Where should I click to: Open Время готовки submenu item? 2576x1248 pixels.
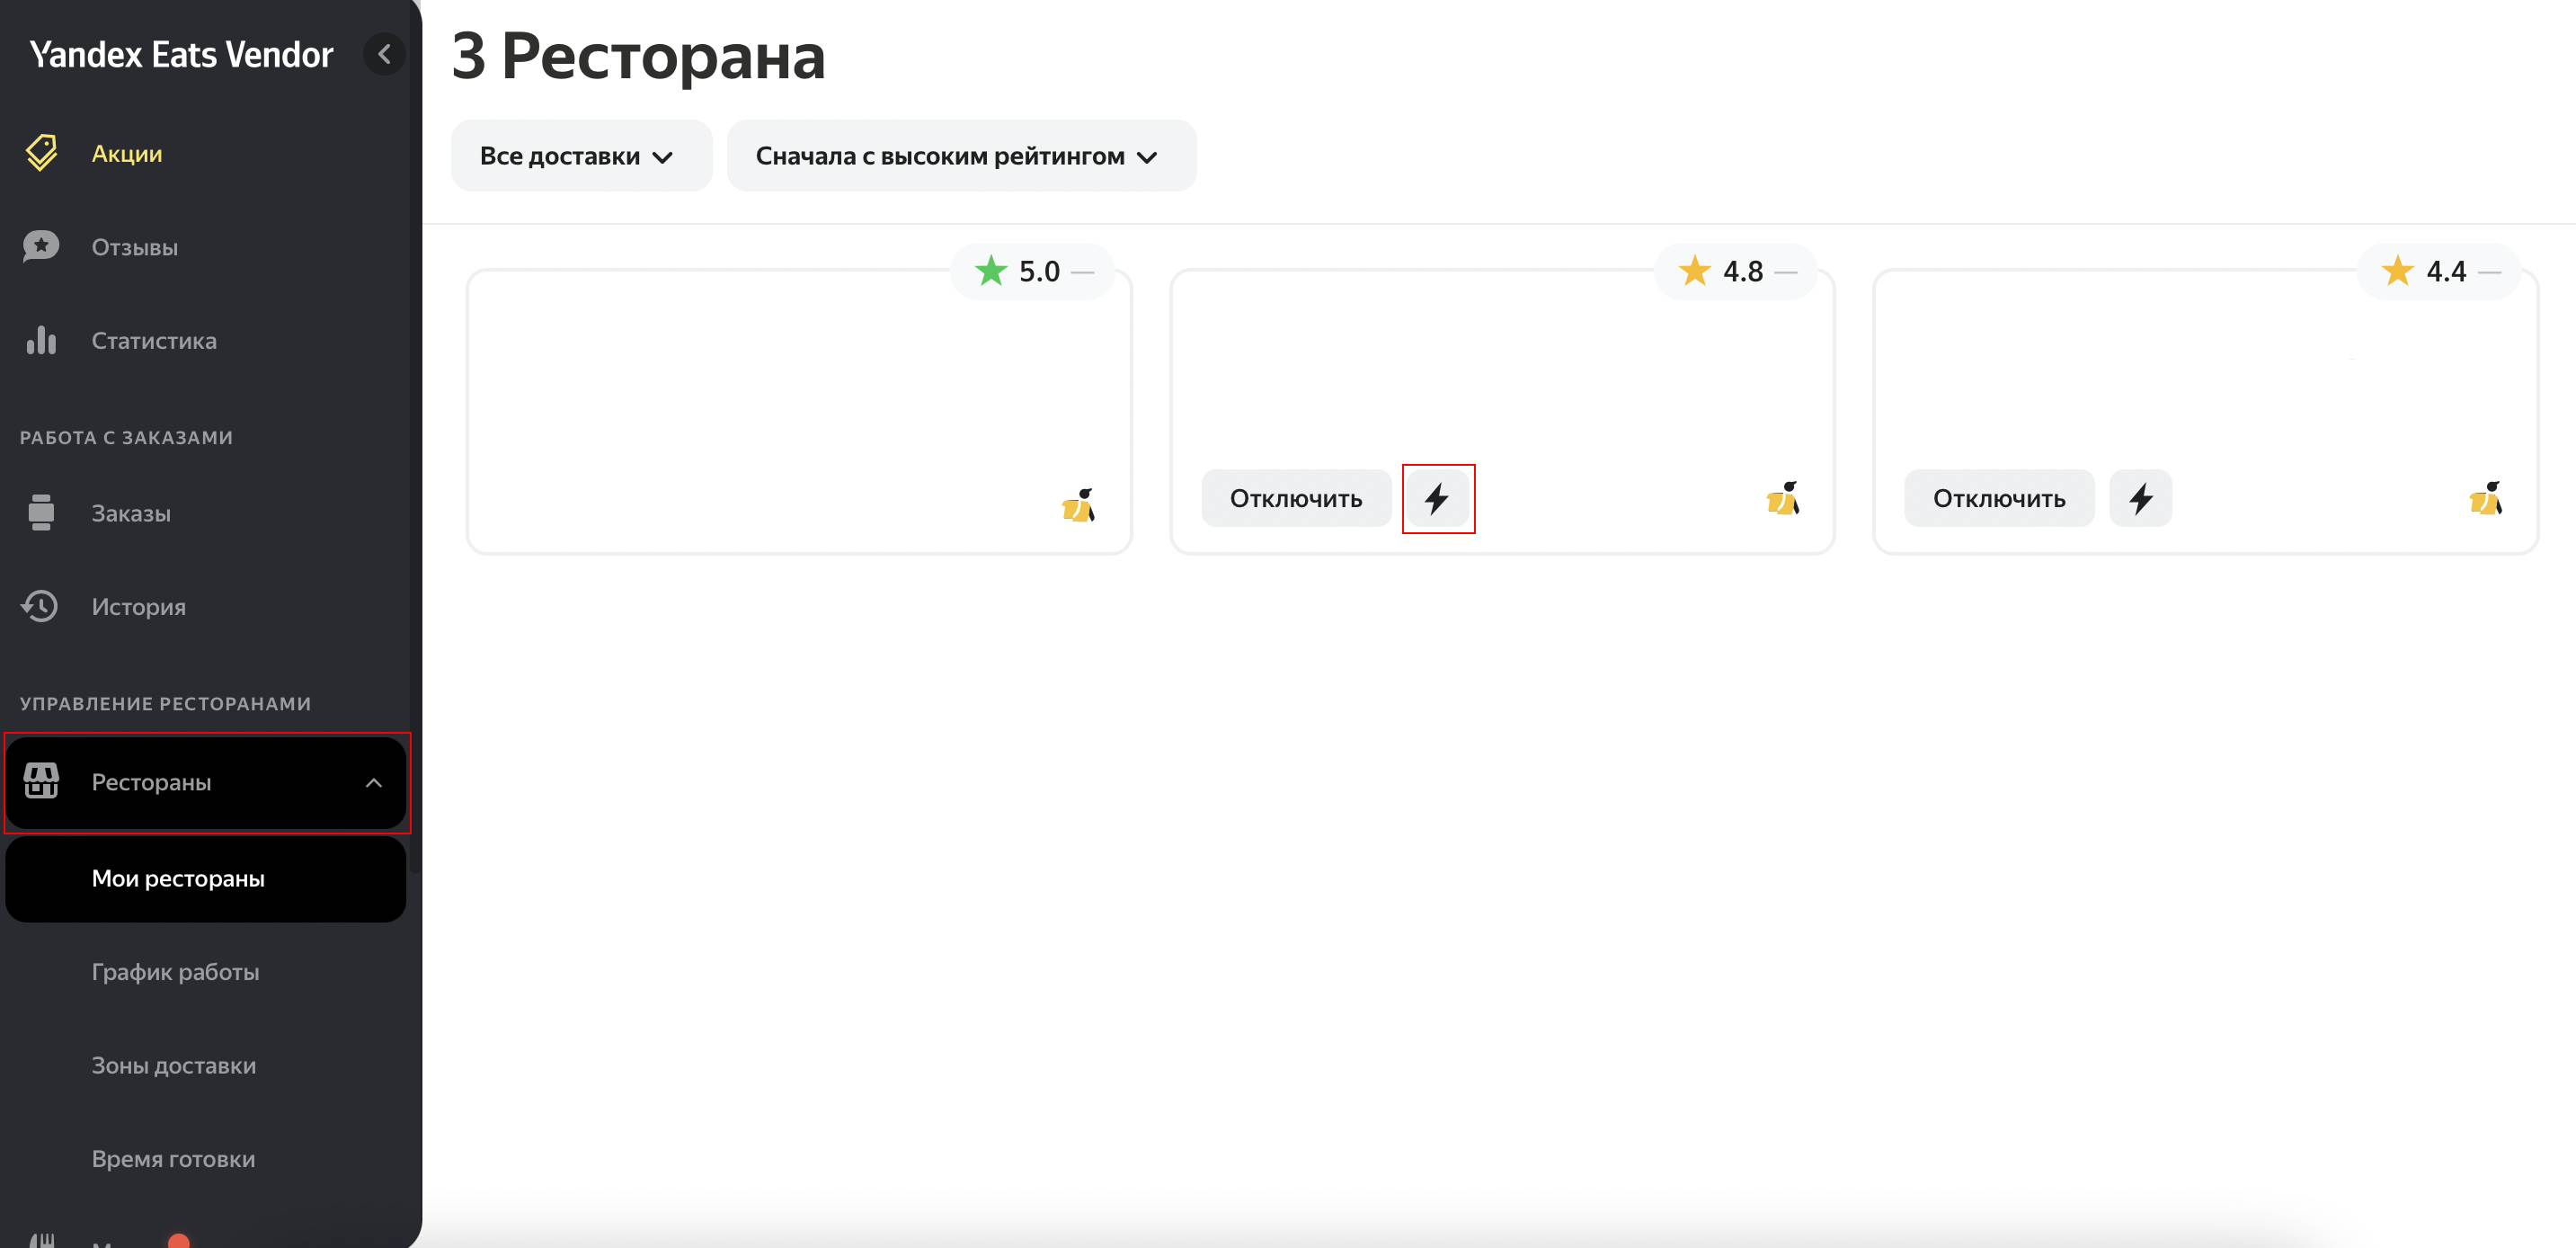coord(173,1159)
